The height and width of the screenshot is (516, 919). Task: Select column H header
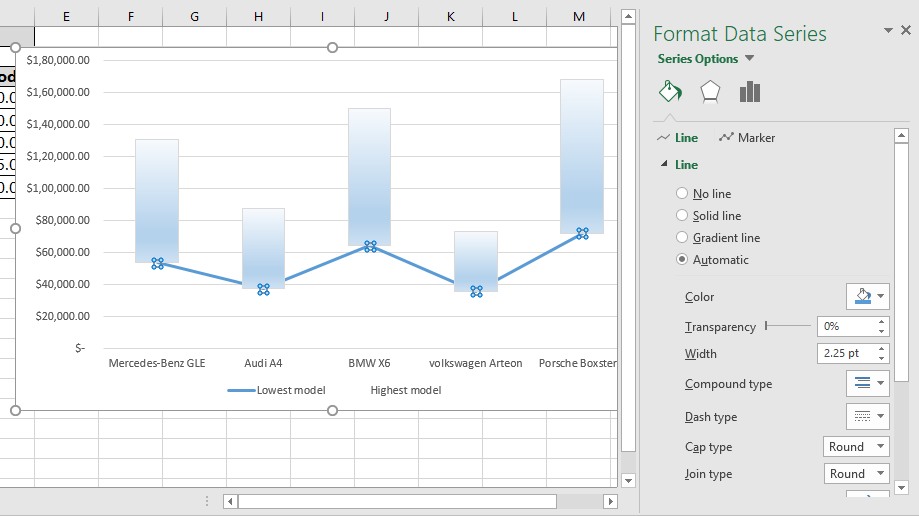(258, 16)
